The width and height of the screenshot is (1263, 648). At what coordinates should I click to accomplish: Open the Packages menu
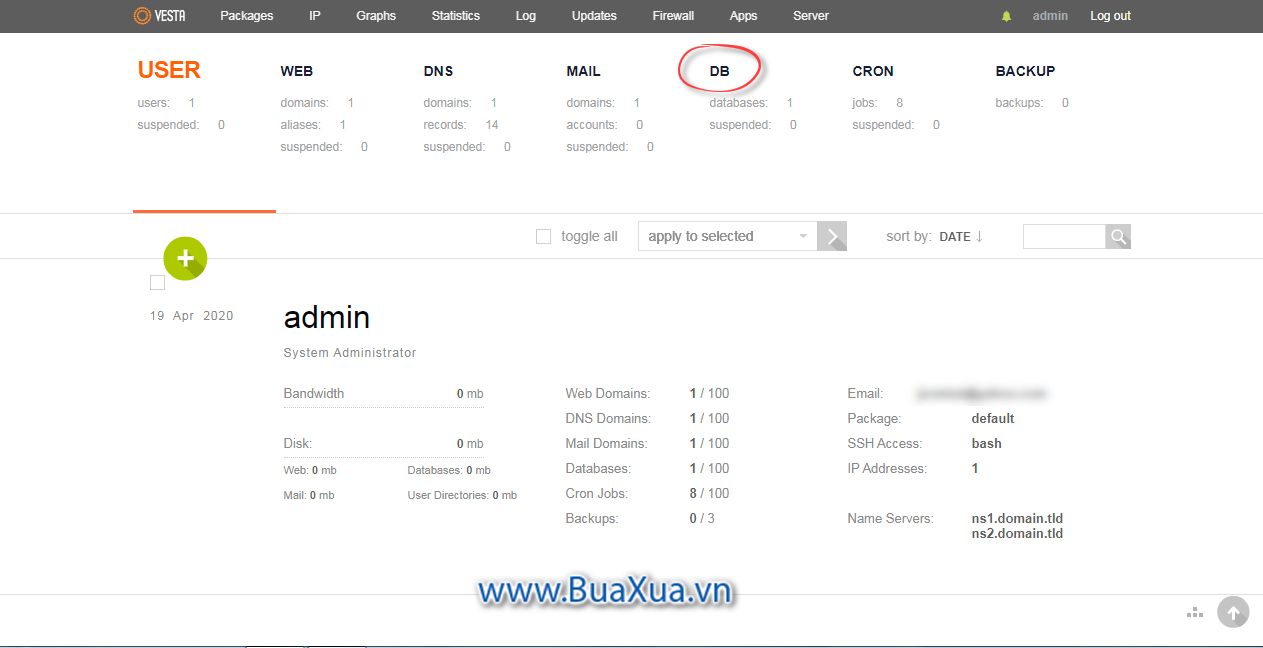point(246,16)
